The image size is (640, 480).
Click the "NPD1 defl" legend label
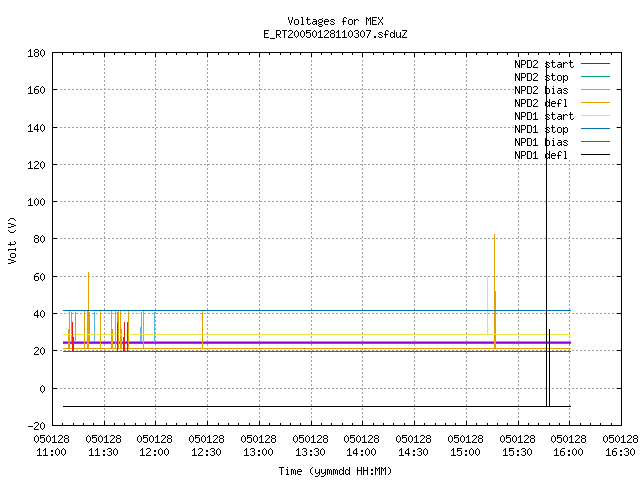pos(541,155)
